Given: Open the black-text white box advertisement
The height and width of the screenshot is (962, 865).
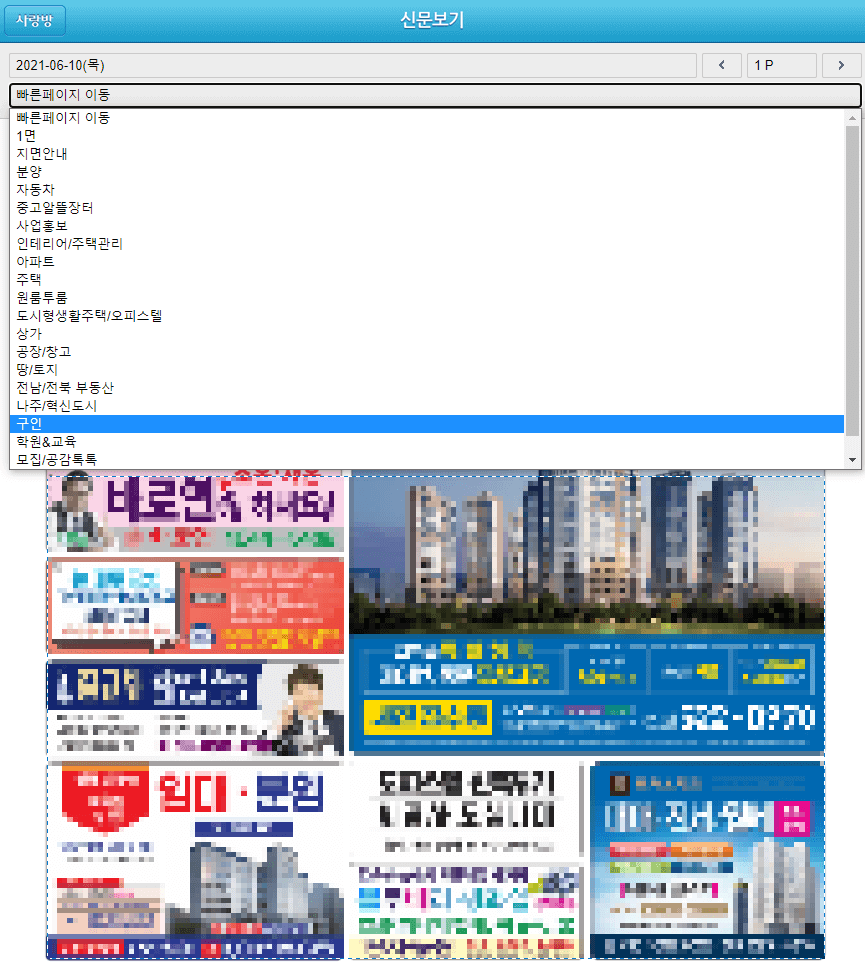Looking at the screenshot, I should (466, 809).
